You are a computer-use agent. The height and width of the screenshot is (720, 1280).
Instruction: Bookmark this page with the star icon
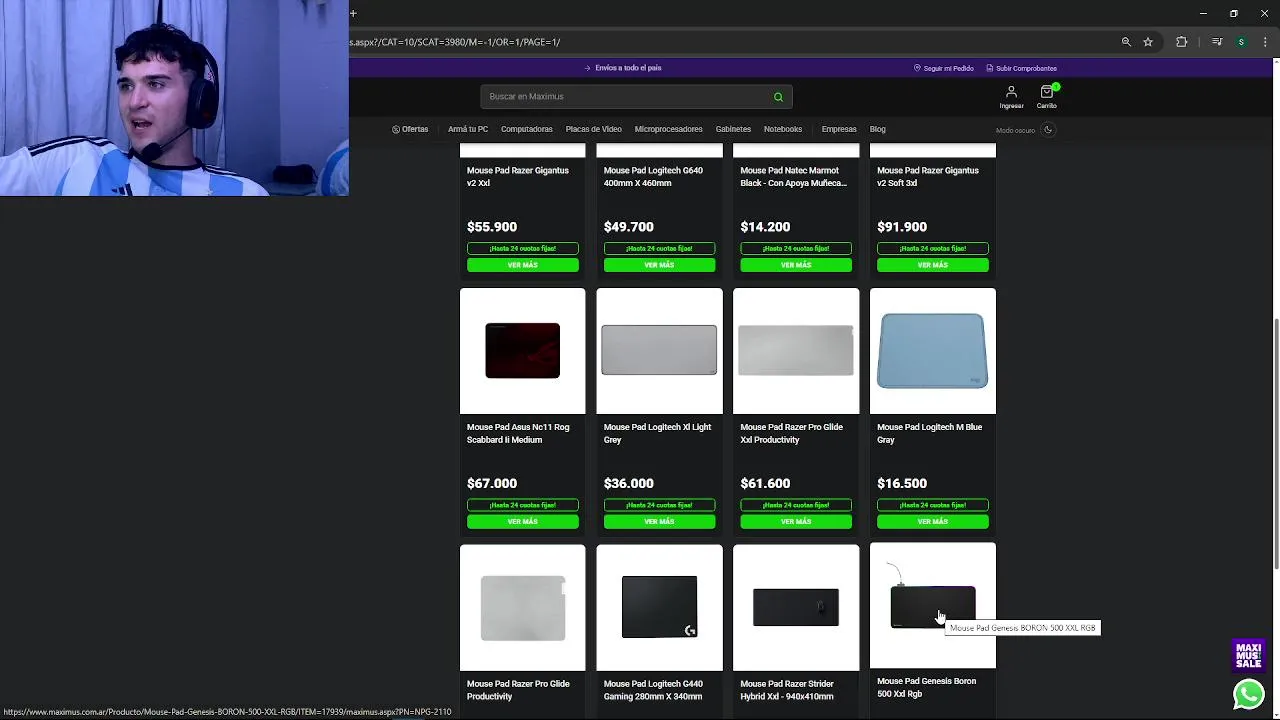[x=1148, y=42]
